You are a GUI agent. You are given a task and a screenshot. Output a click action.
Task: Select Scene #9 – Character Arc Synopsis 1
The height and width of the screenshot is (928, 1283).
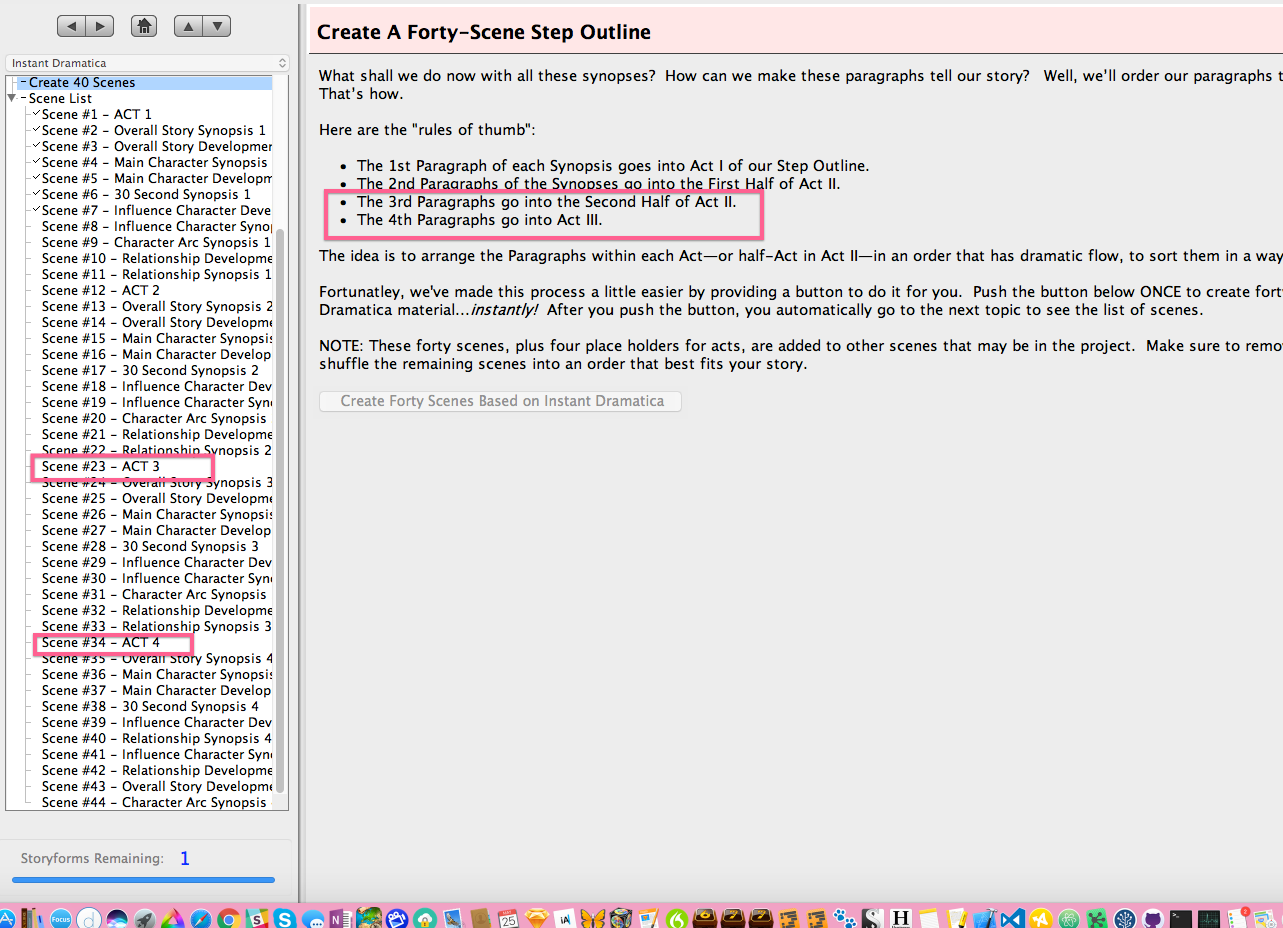156,242
